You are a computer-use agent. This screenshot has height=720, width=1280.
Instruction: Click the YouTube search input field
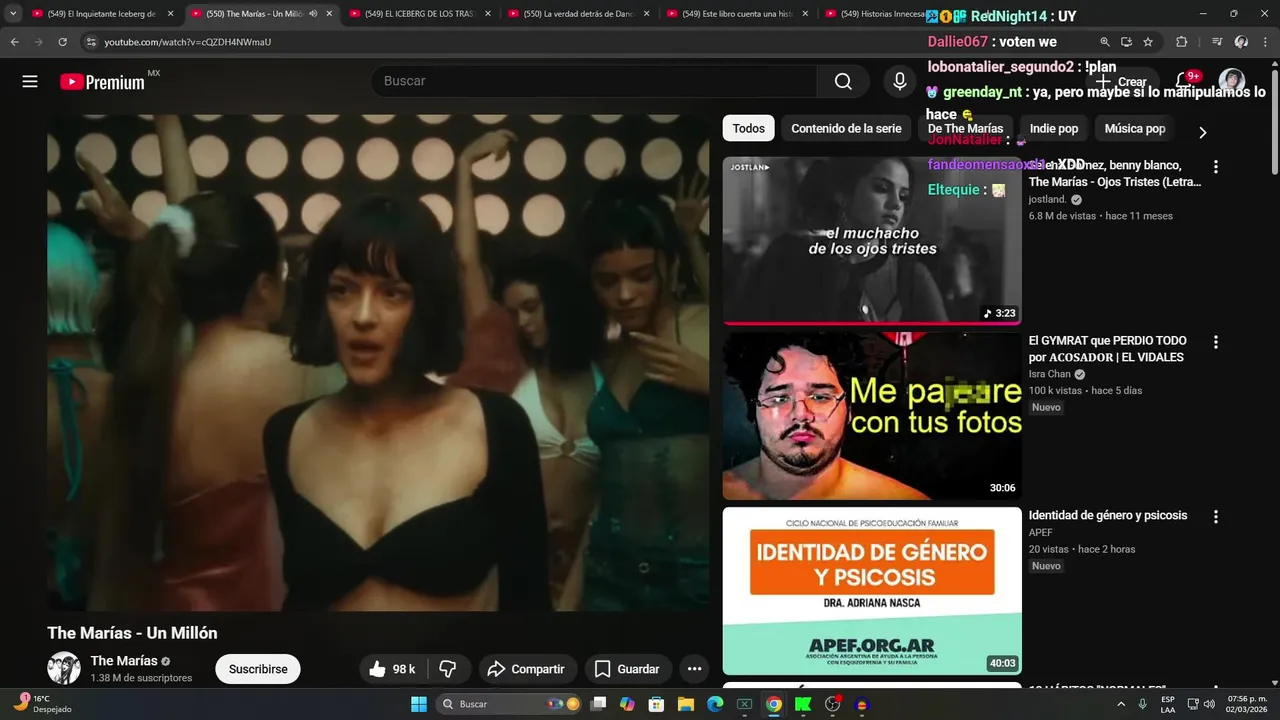point(594,81)
